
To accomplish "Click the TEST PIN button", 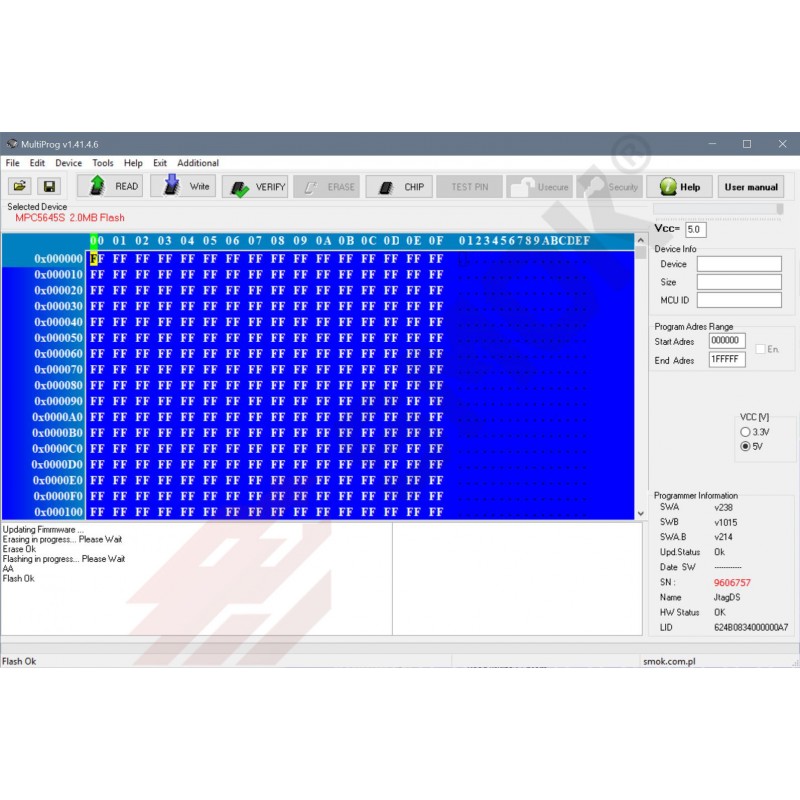I will (469, 187).
